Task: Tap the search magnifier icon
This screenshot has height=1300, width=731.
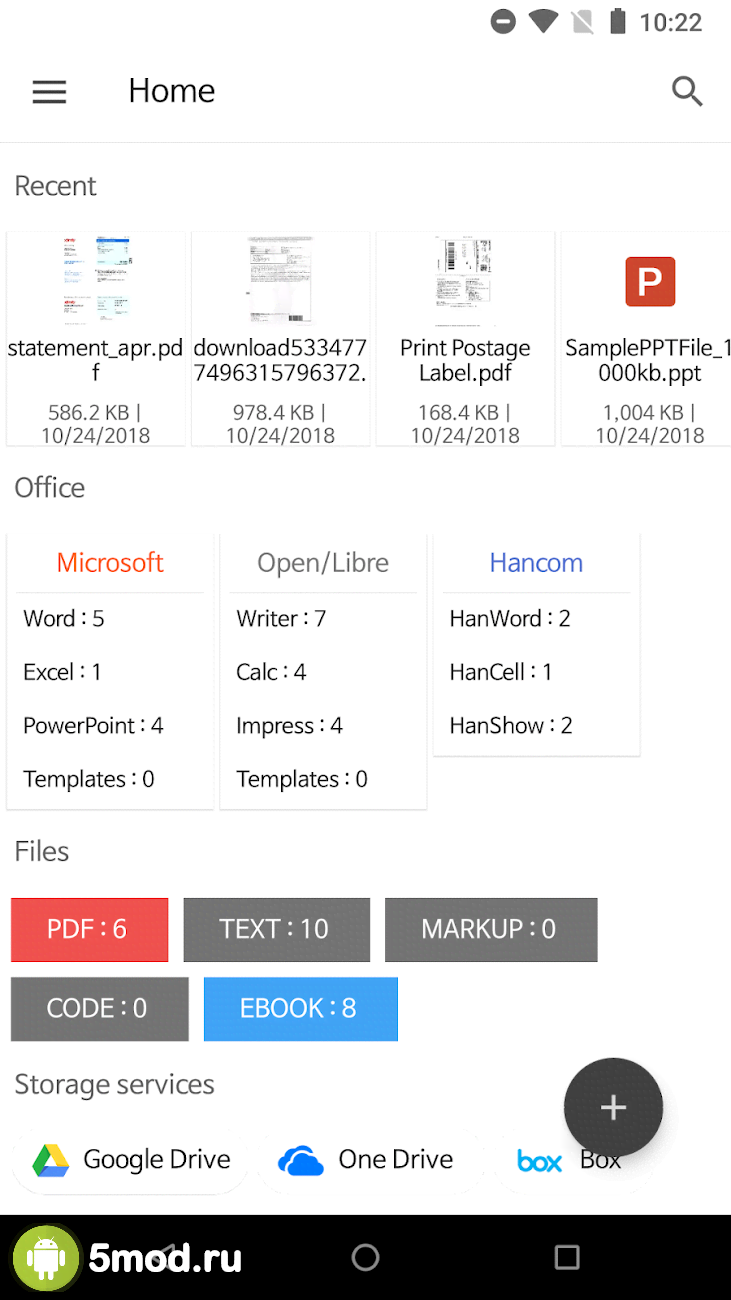Action: (687, 92)
